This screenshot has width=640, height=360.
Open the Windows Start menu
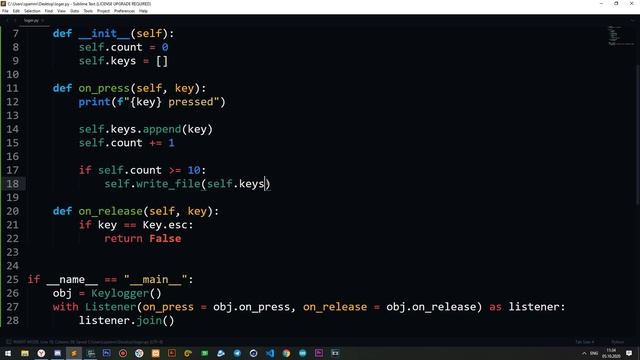coord(8,353)
